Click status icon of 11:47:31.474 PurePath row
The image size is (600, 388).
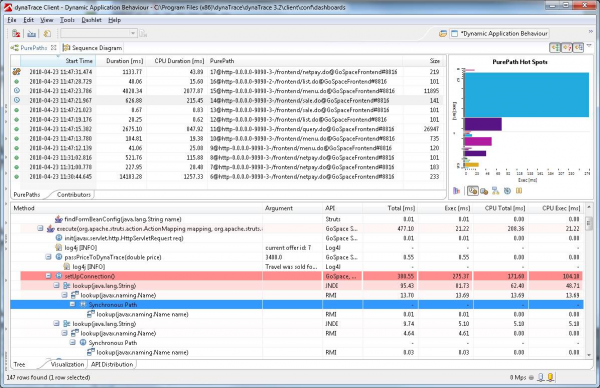(16, 72)
